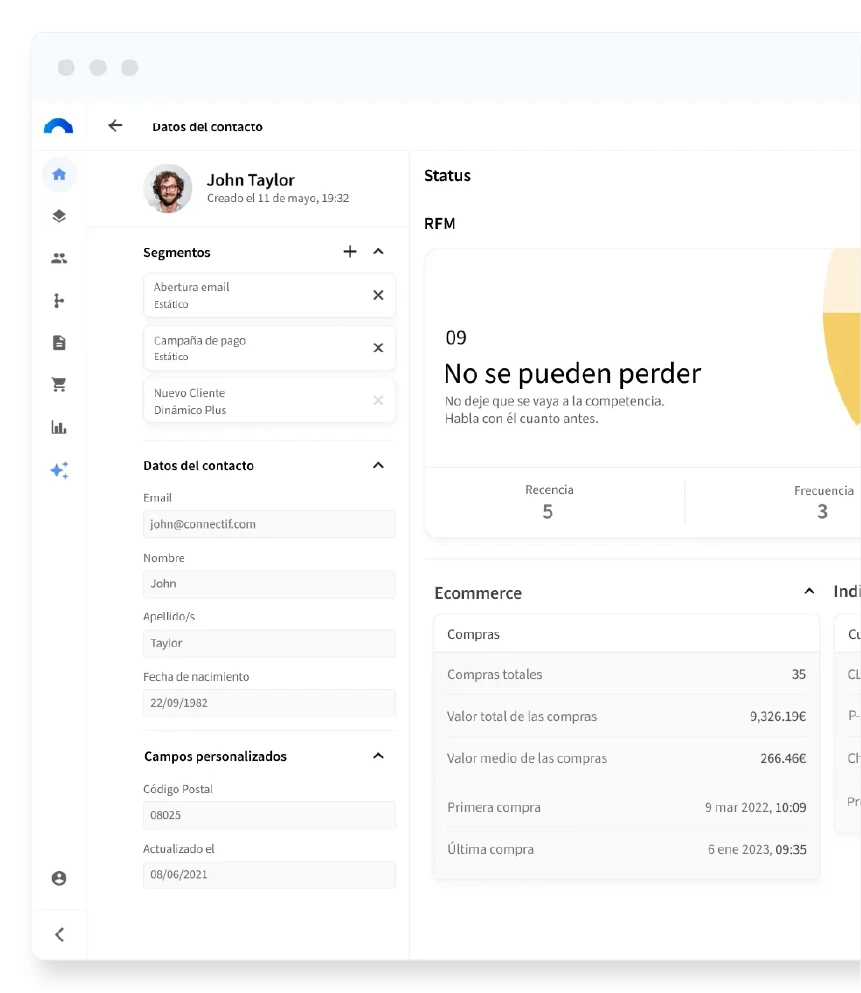Open the contacts people icon

(x=59, y=258)
